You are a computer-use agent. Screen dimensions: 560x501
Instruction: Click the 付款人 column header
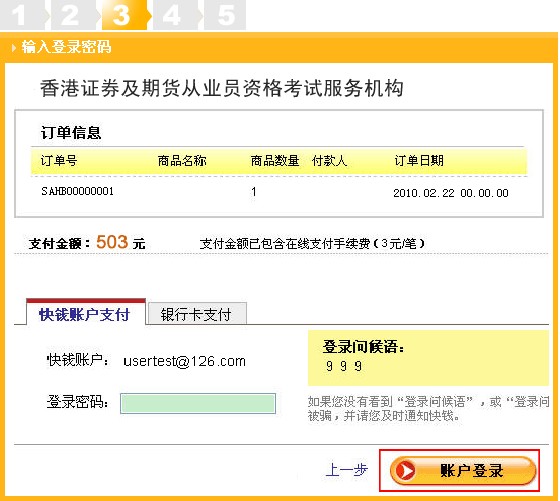point(330,161)
